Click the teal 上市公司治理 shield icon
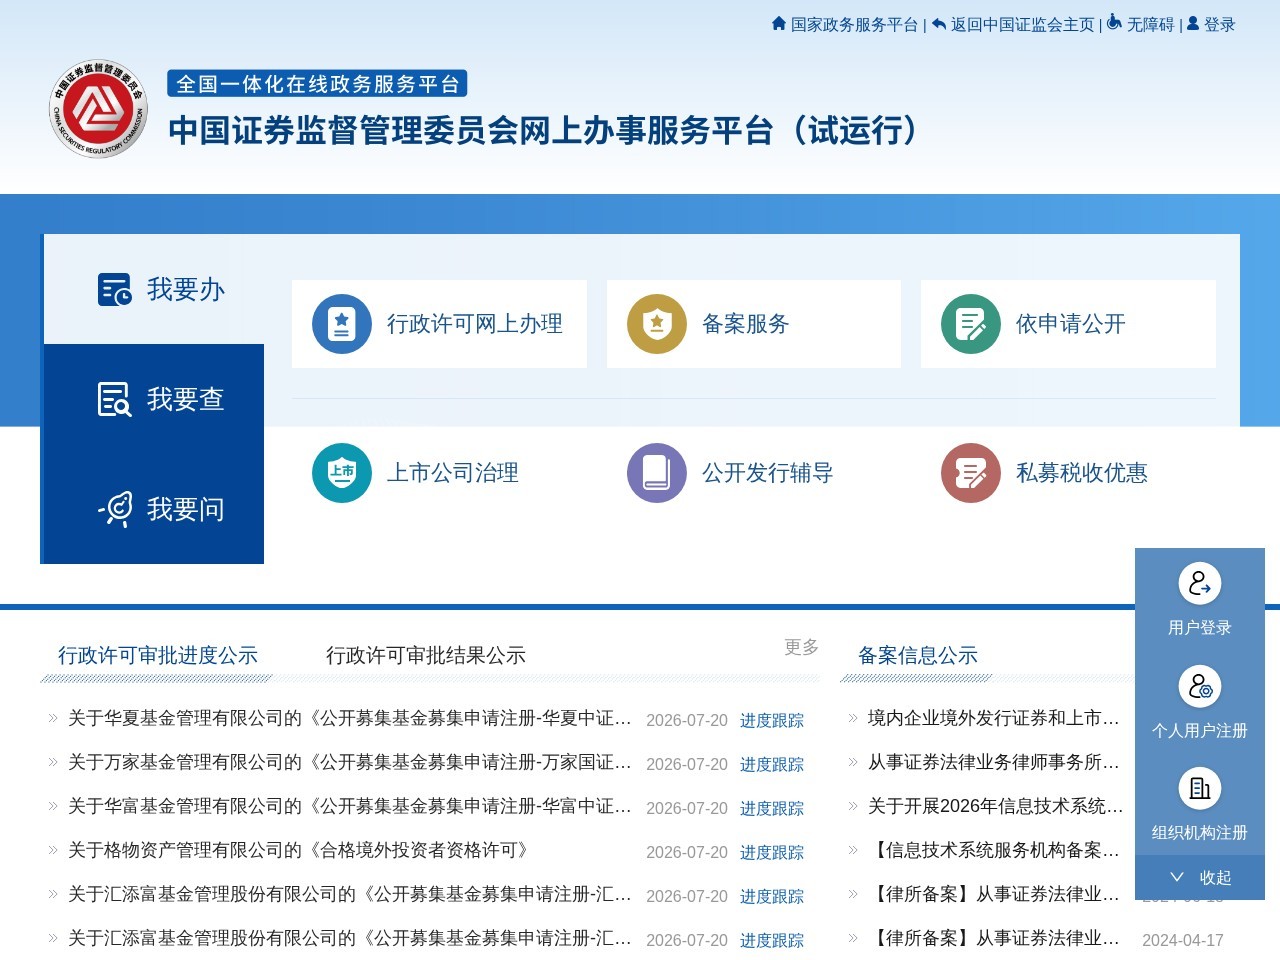 tap(342, 473)
